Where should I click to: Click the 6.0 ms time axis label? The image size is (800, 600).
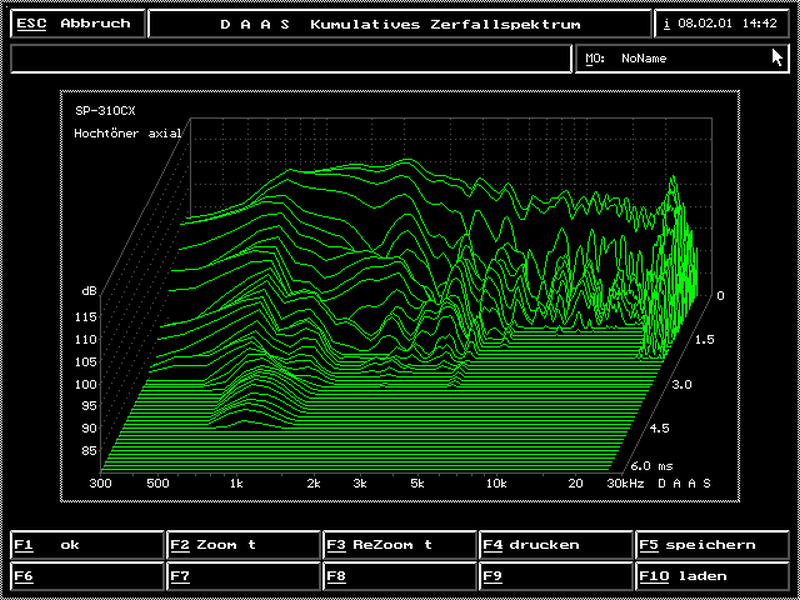click(x=651, y=466)
